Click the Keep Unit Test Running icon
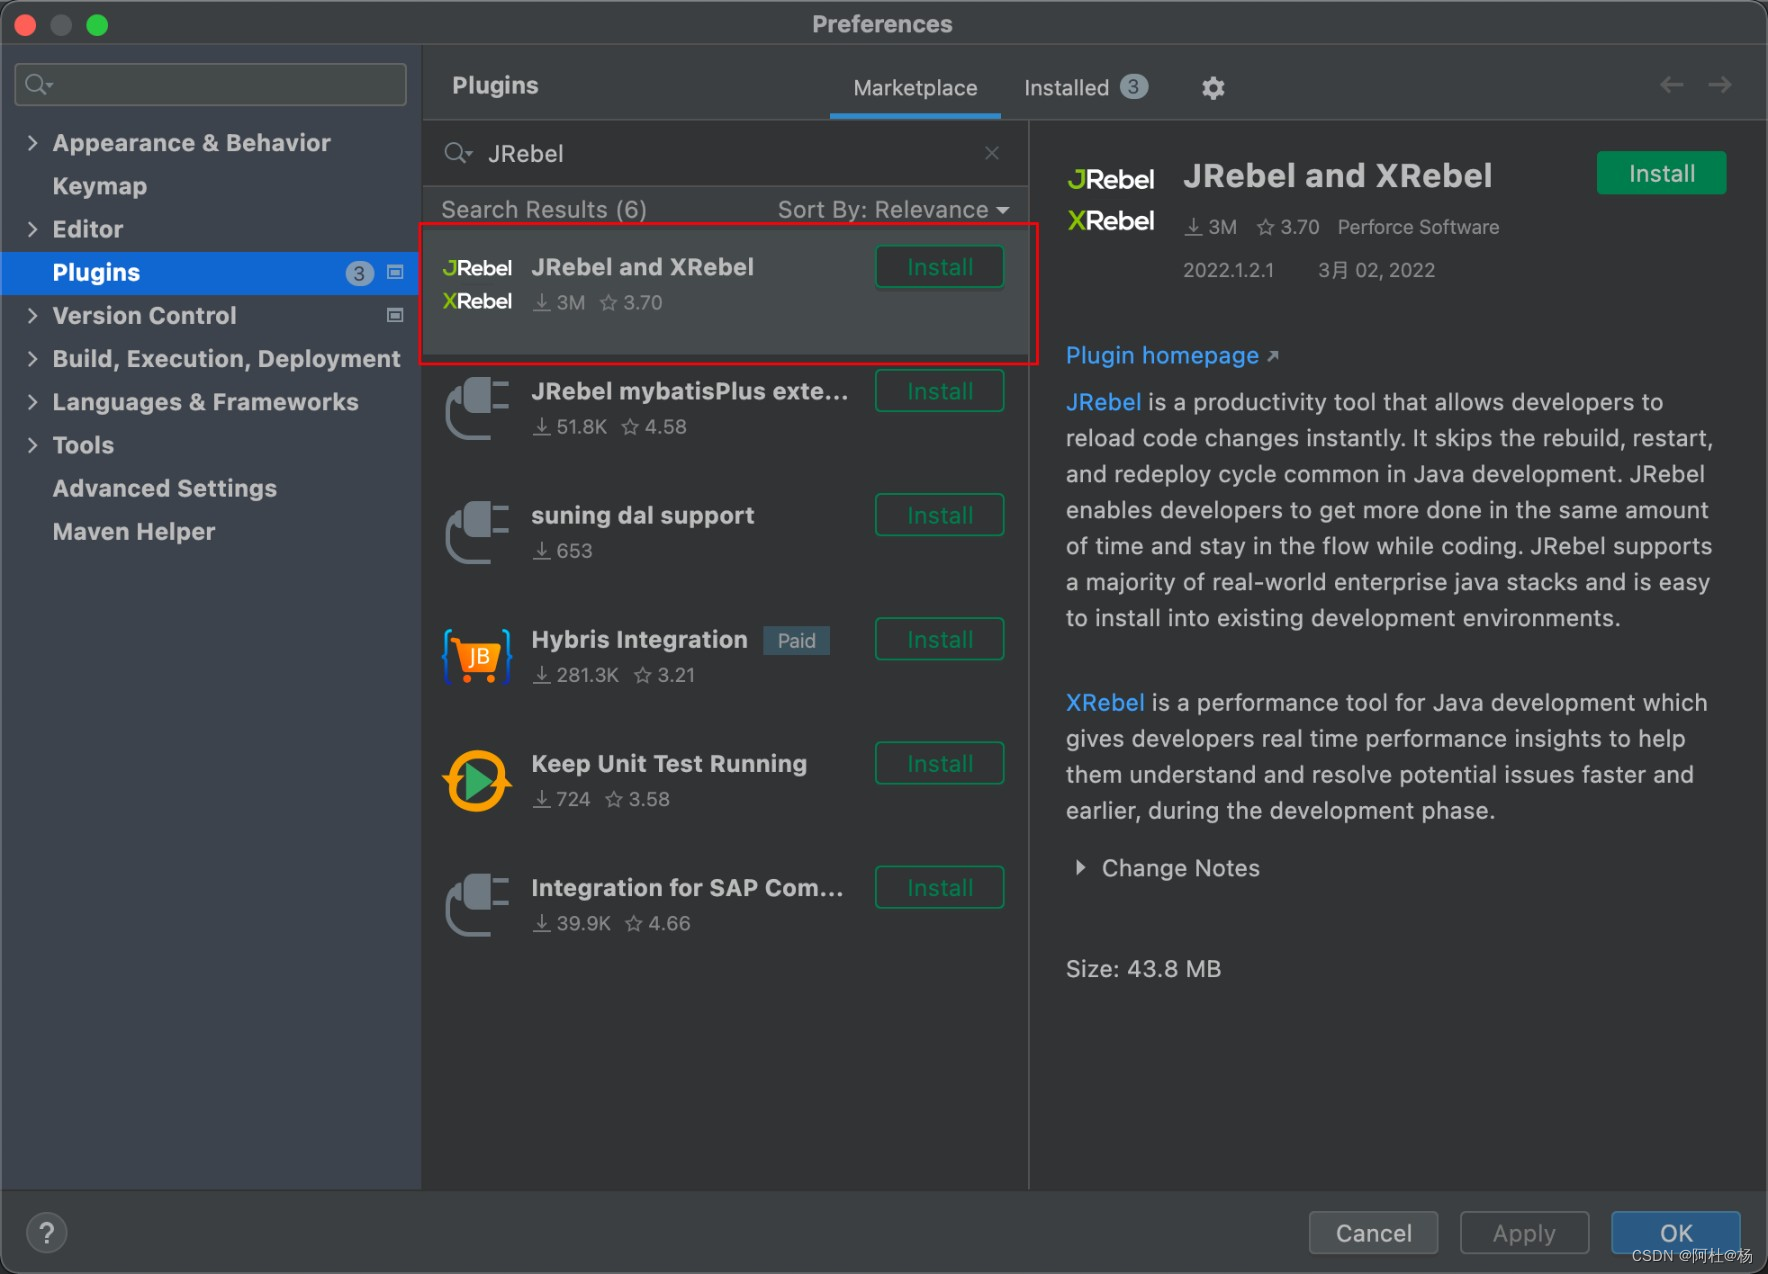 (x=478, y=781)
